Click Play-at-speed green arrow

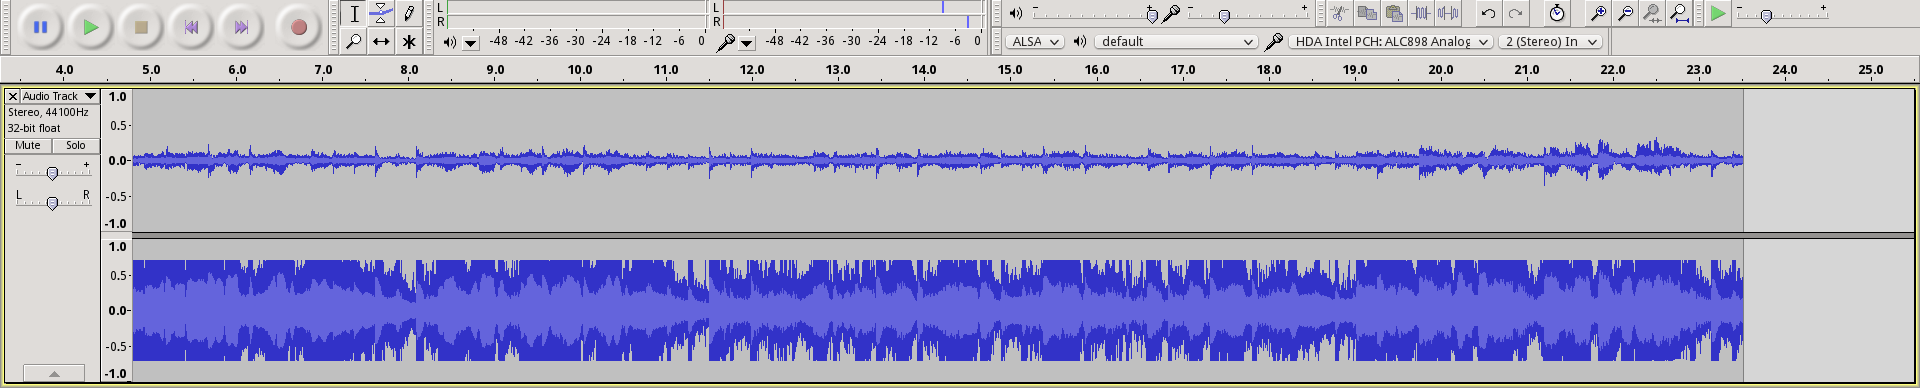(x=1718, y=13)
